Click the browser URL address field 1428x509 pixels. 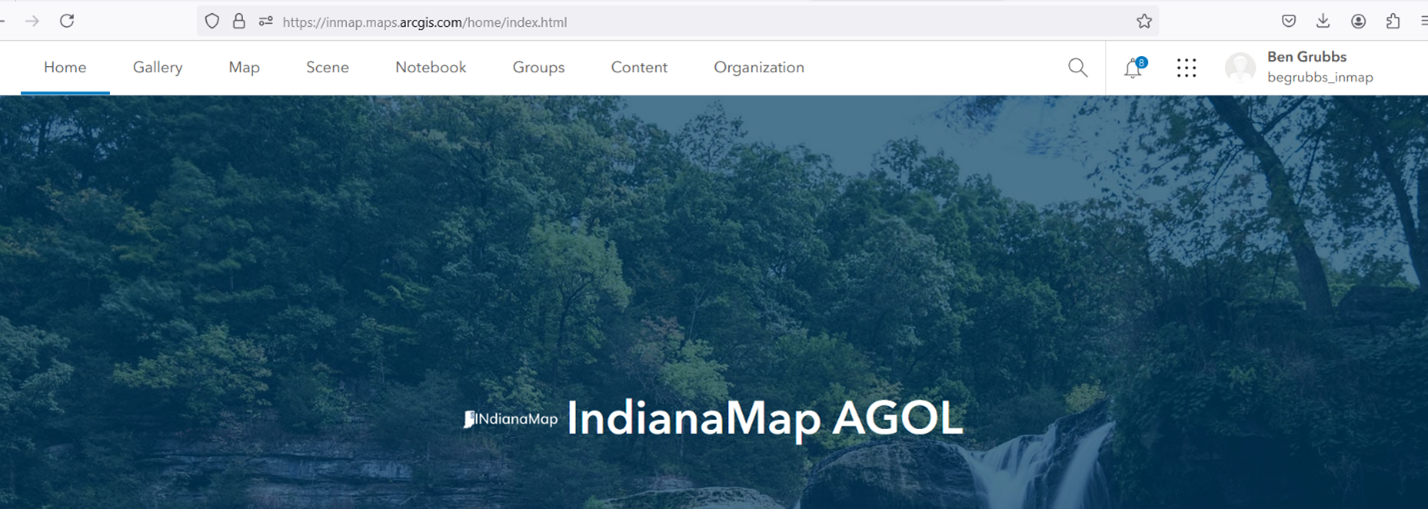tap(700, 21)
